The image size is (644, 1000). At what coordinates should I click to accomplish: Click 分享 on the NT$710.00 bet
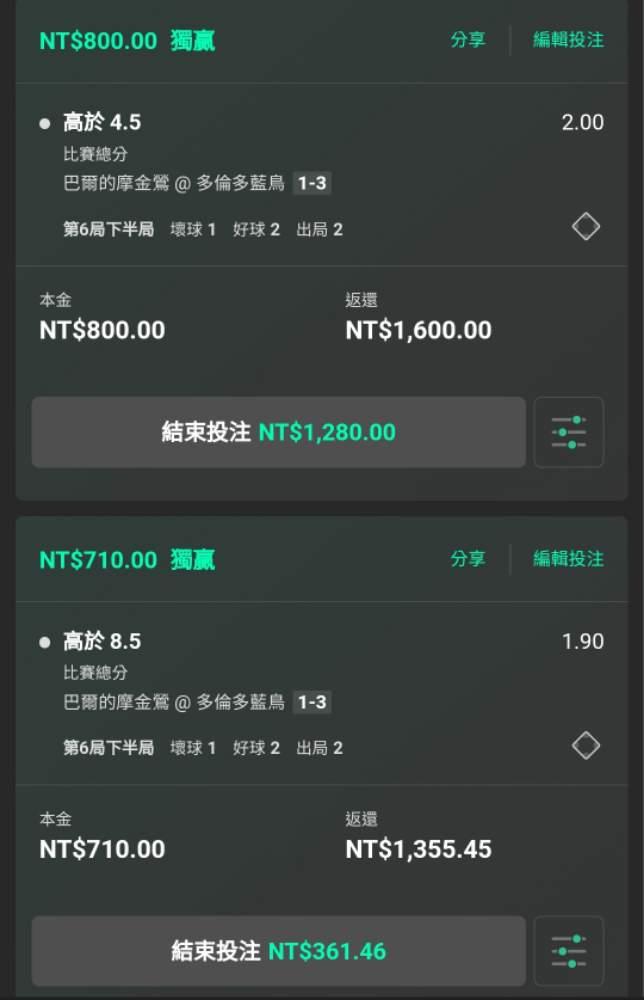tap(468, 559)
